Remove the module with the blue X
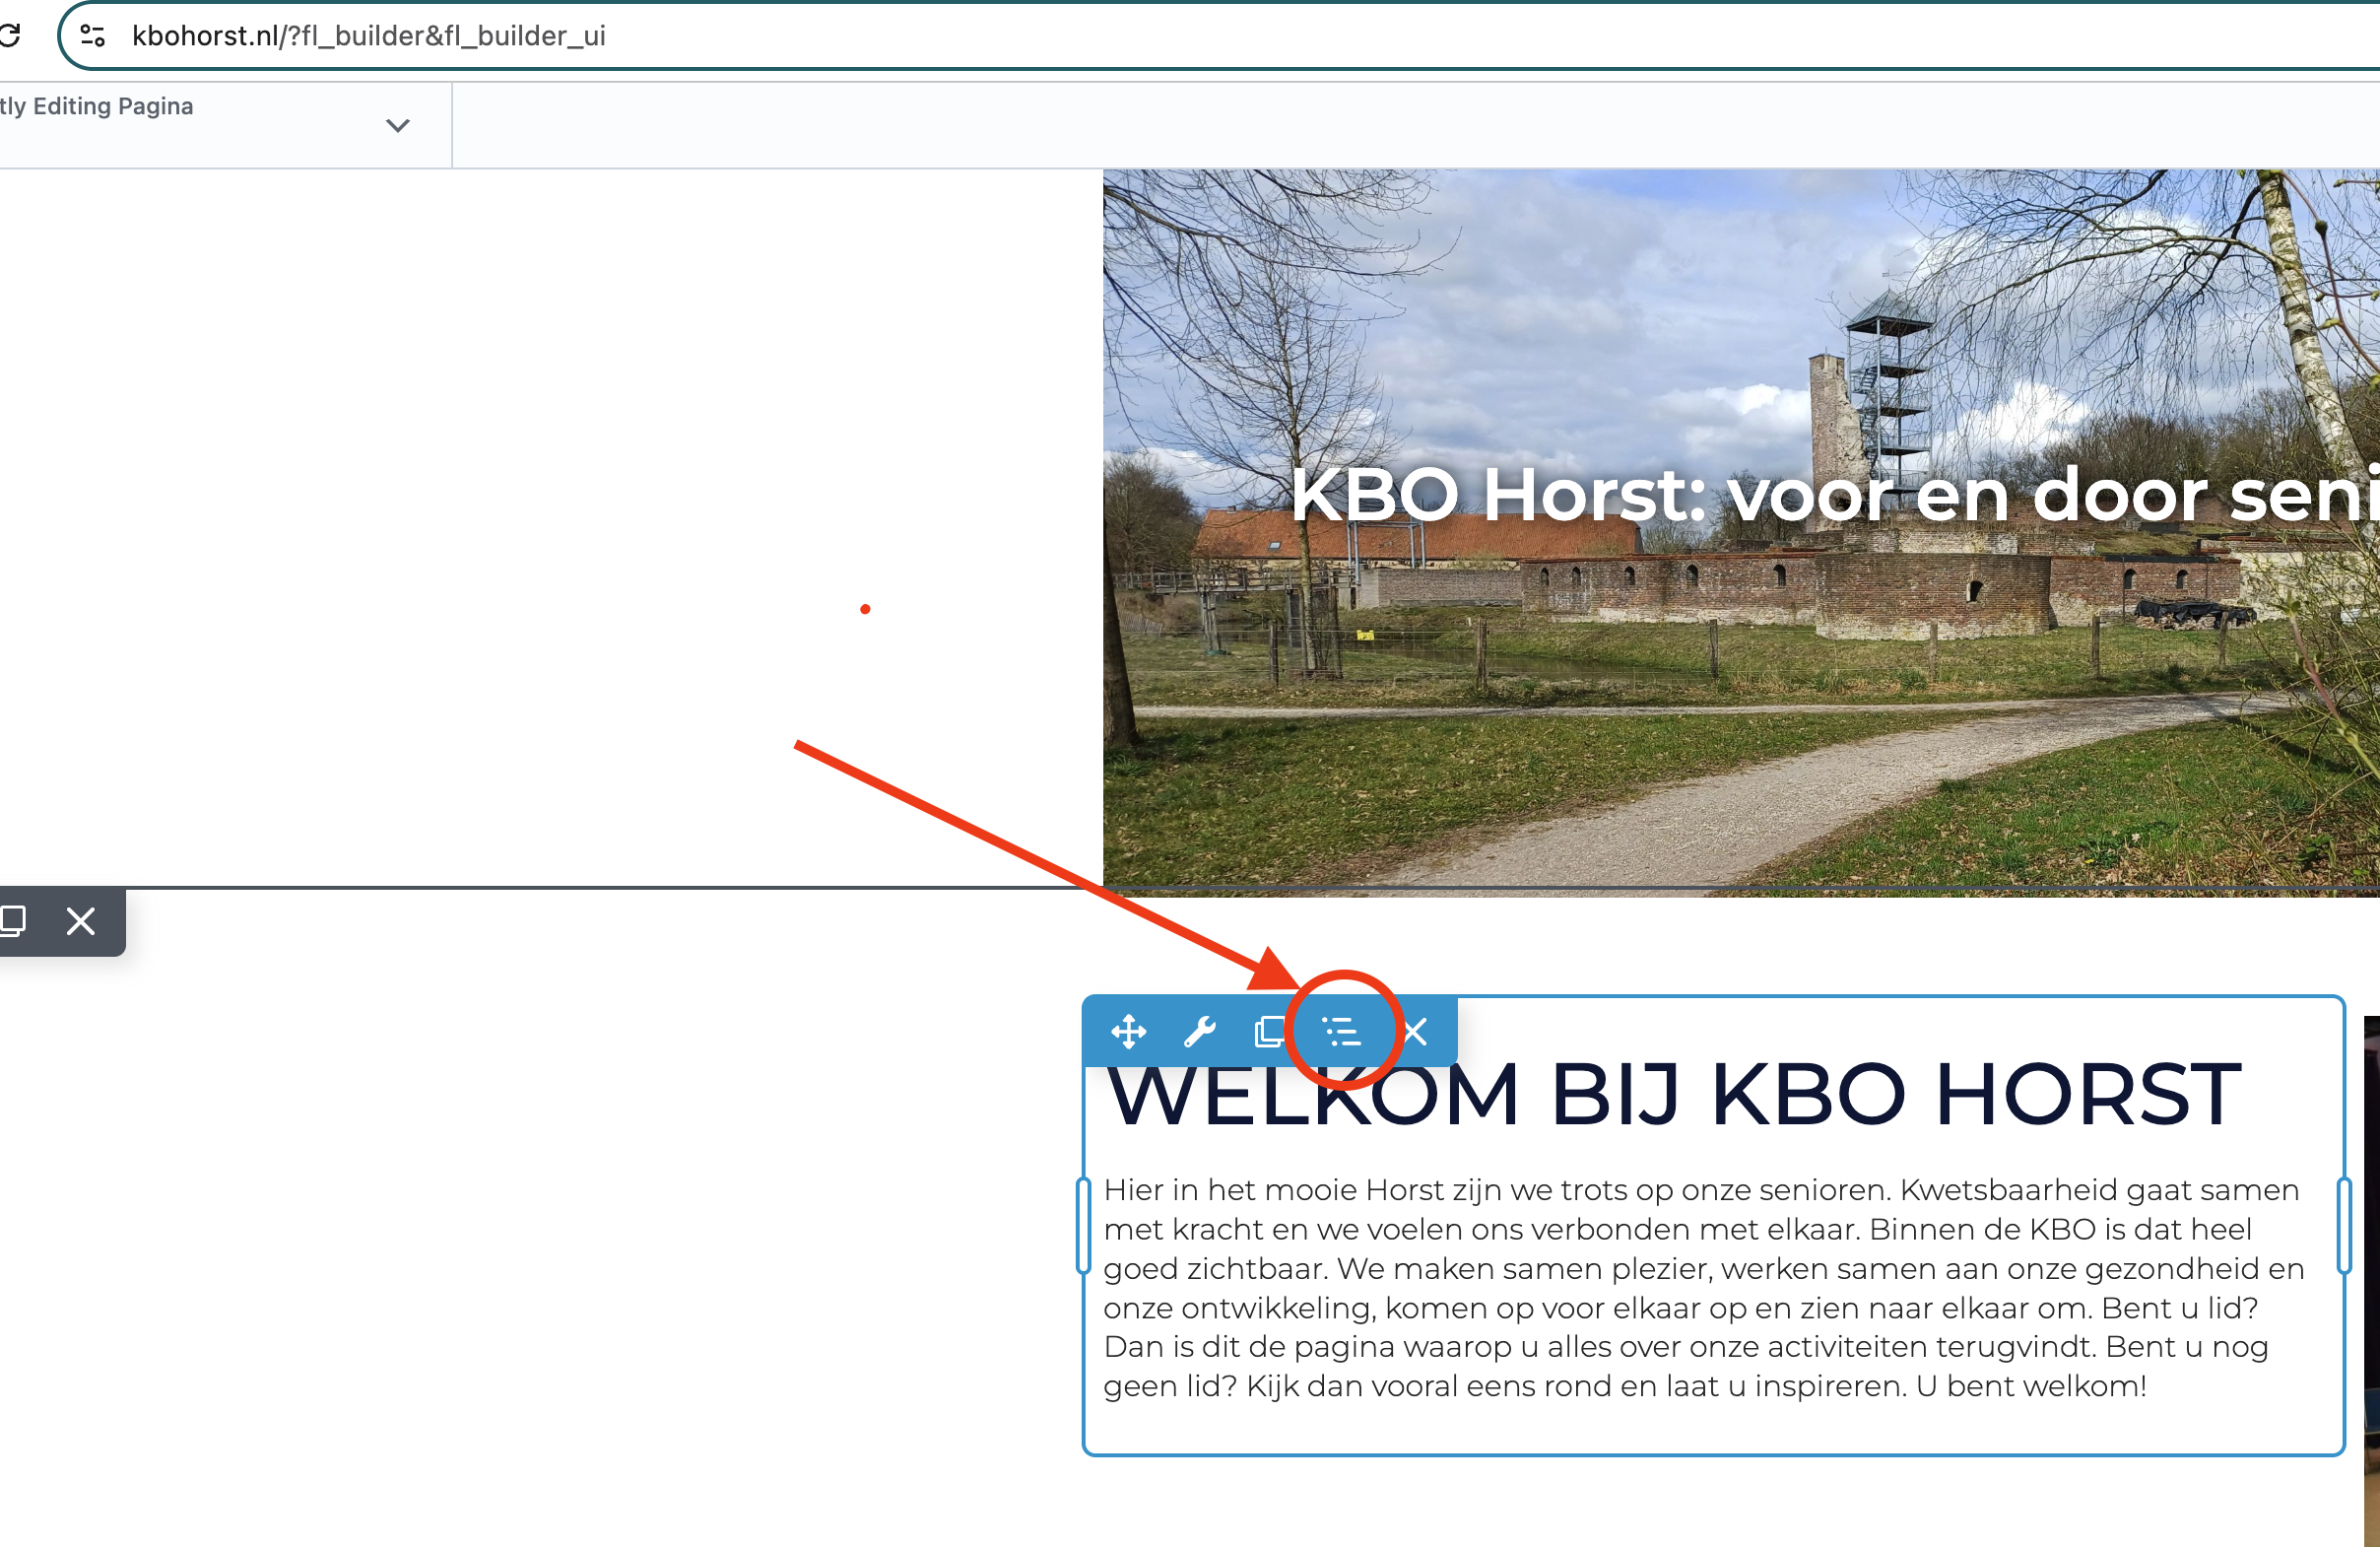This screenshot has height=1547, width=2380. (1415, 1031)
